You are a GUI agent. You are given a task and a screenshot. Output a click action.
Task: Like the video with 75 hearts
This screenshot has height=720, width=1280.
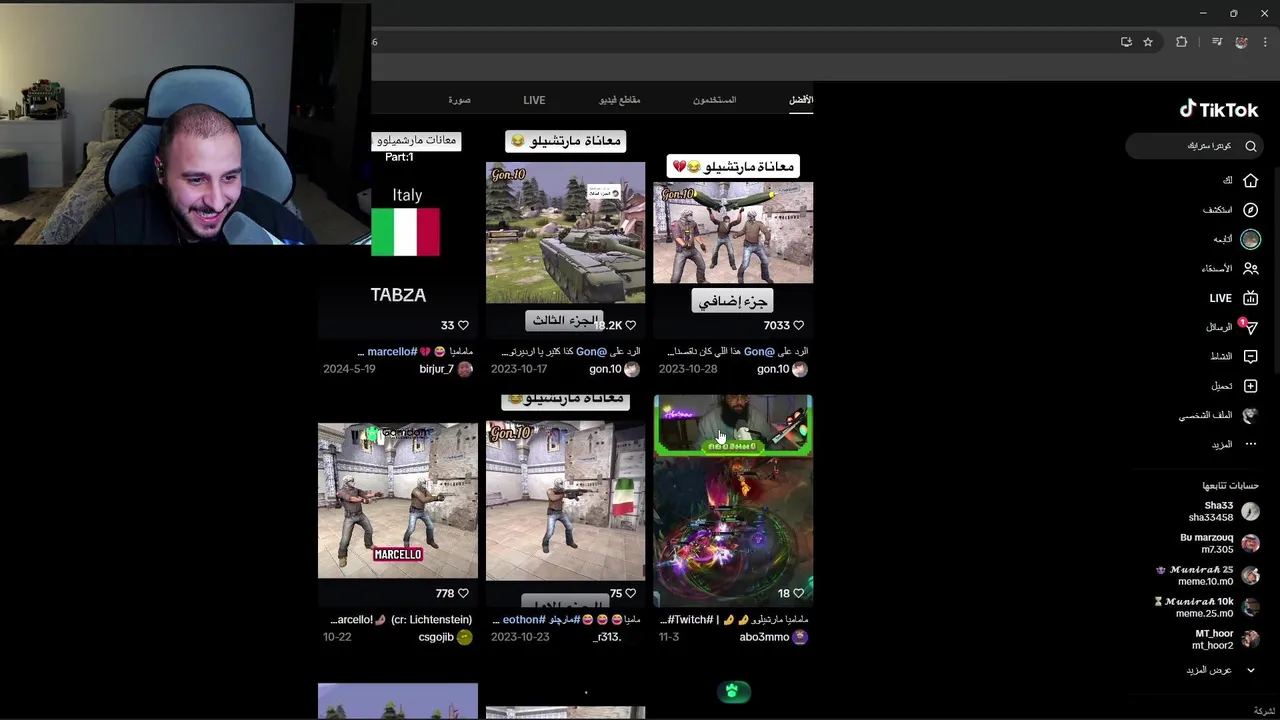(631, 593)
